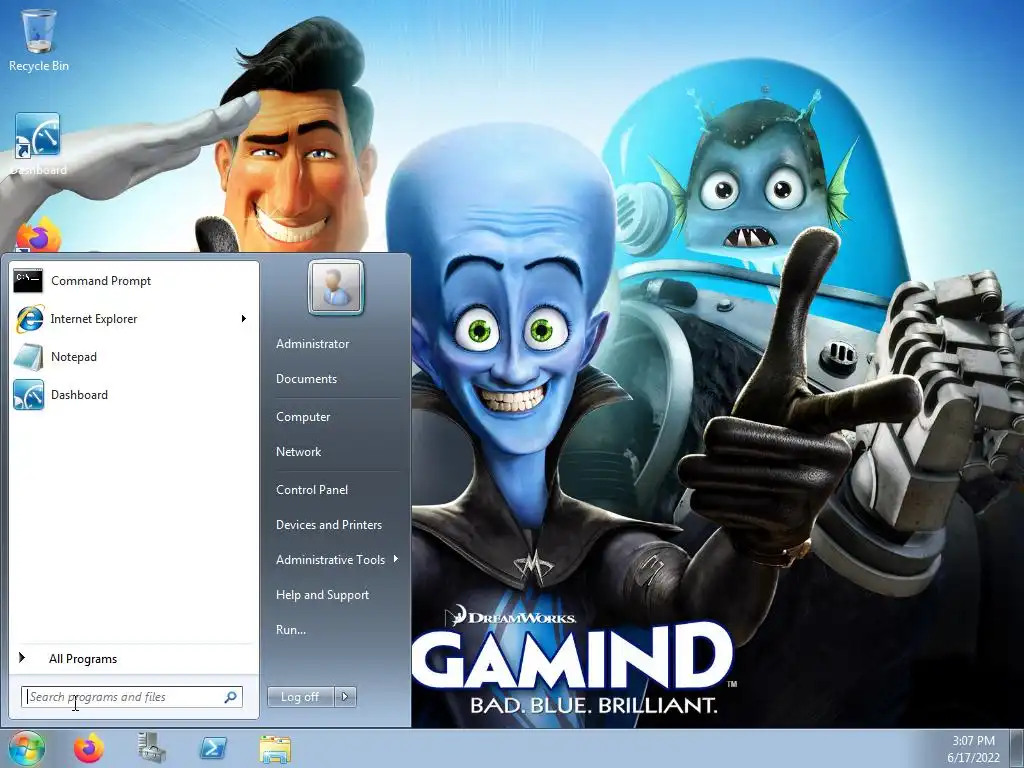Focus the Search programs and files box
Image resolution: width=1024 pixels, height=768 pixels.
[x=131, y=697]
